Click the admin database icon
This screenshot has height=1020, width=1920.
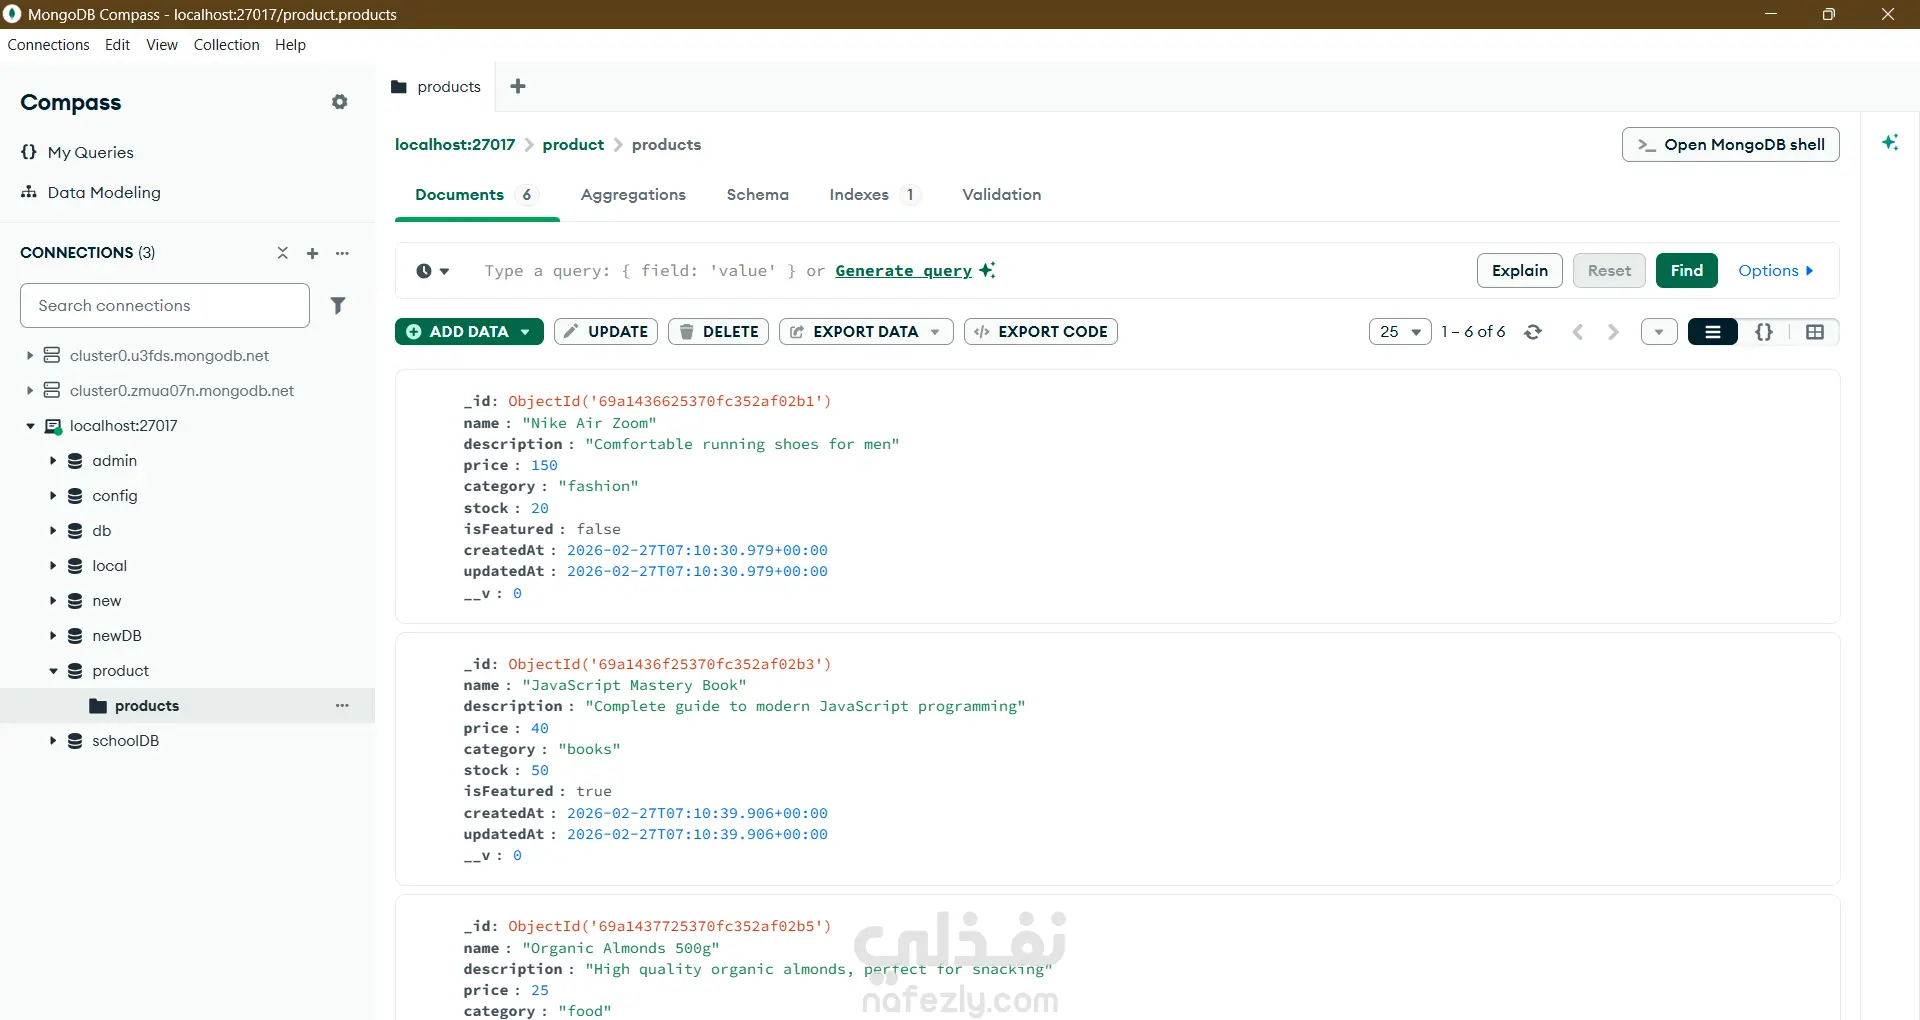click(75, 461)
